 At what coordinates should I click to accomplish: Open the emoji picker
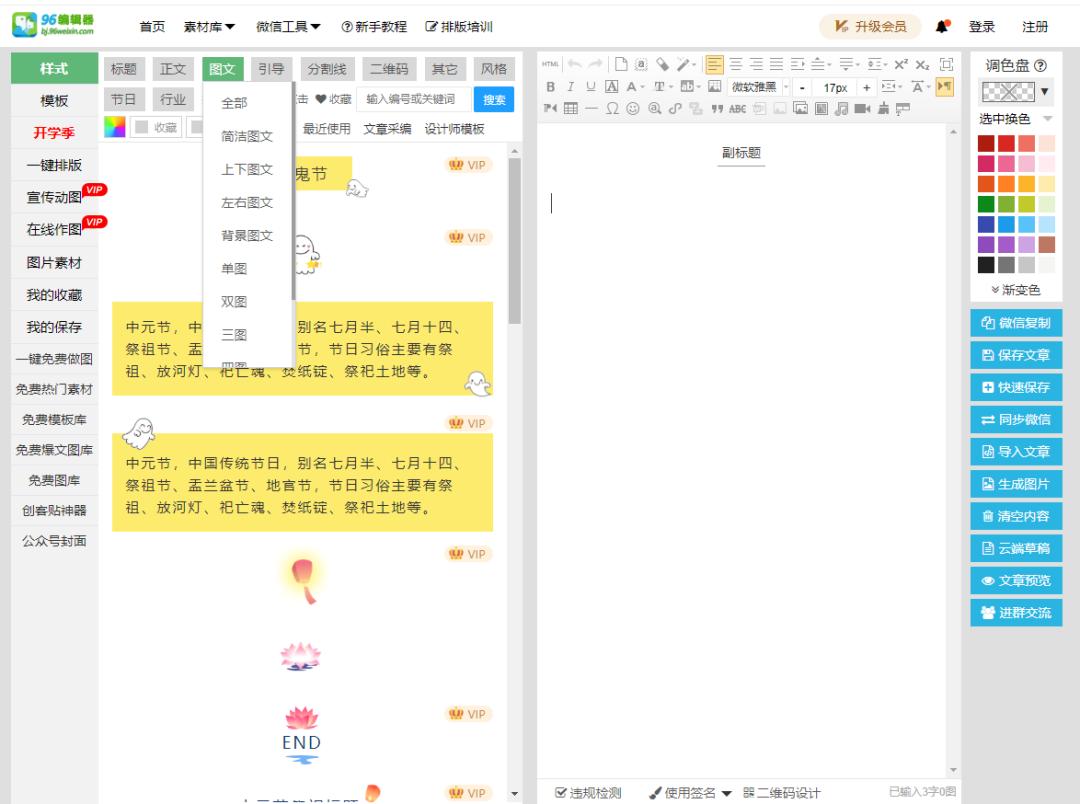coord(634,108)
